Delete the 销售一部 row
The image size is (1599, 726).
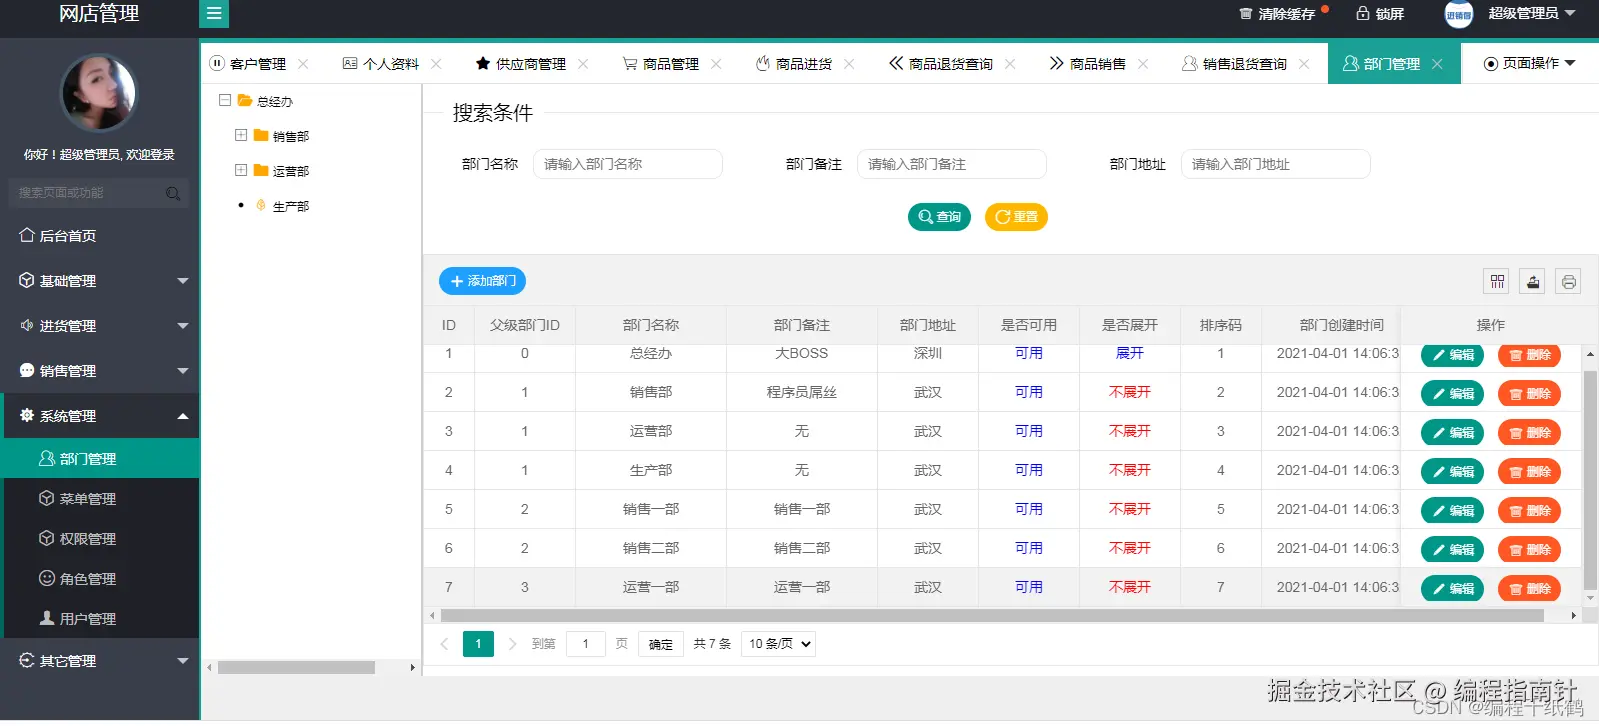(x=1529, y=511)
